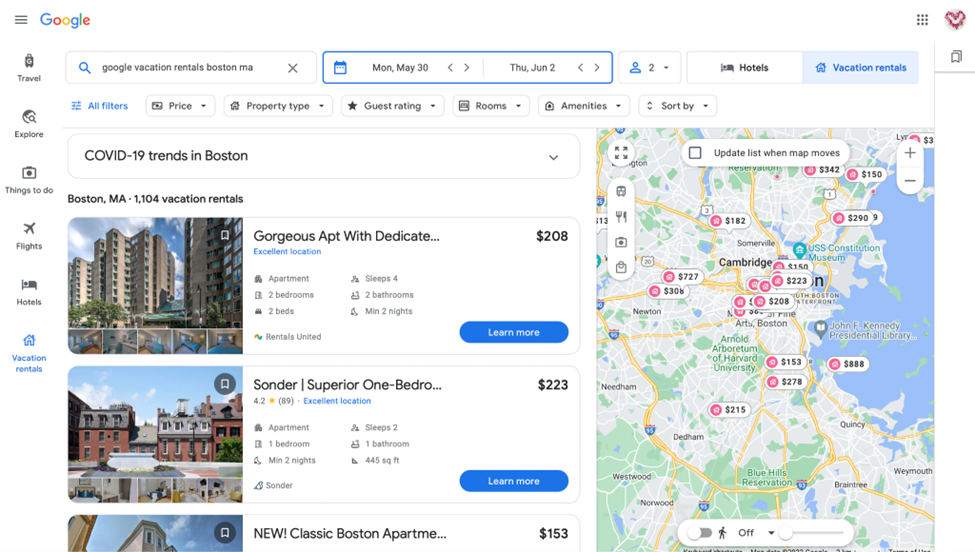Open the Sort by dropdown

point(678,106)
